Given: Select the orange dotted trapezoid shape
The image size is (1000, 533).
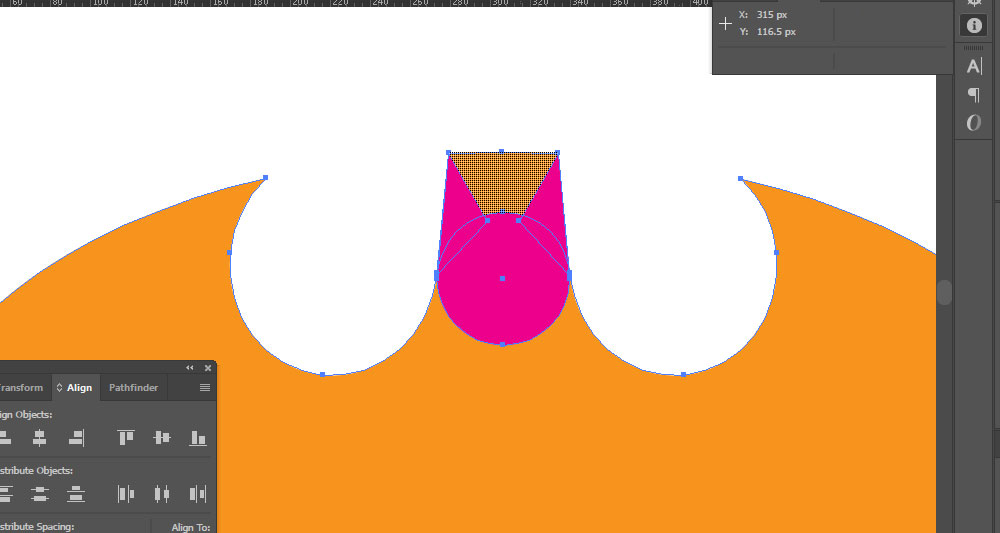Looking at the screenshot, I should pos(503,182).
